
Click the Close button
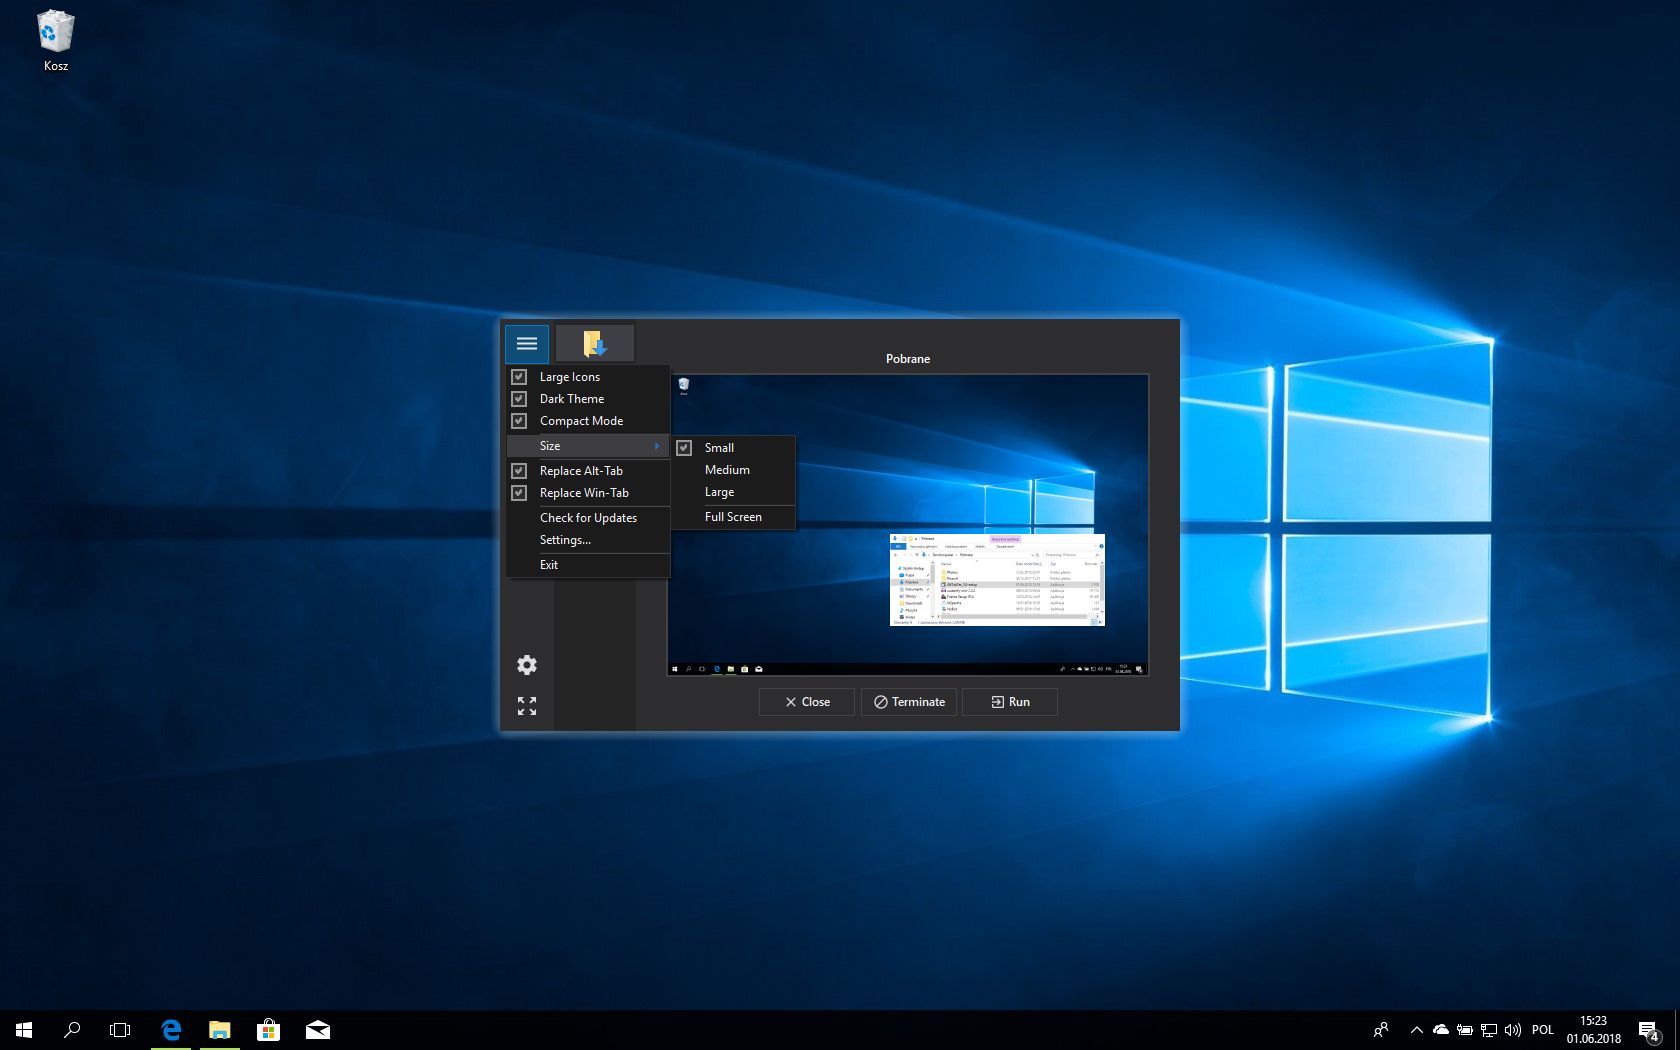[807, 702]
